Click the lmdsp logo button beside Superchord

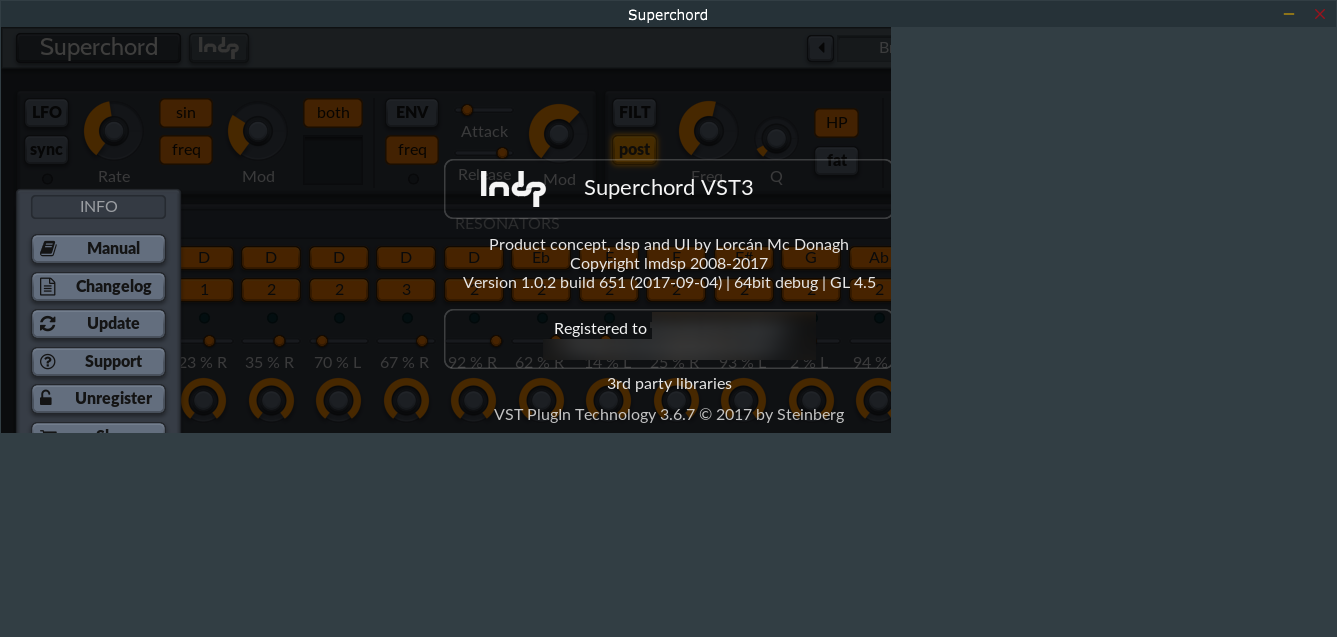coord(219,47)
